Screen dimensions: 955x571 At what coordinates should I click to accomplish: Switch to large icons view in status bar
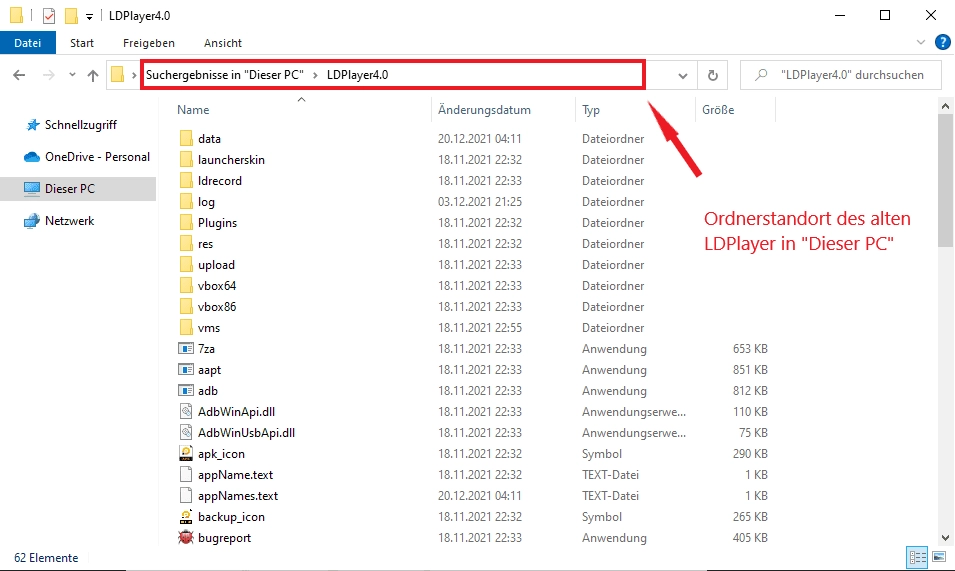tap(939, 557)
